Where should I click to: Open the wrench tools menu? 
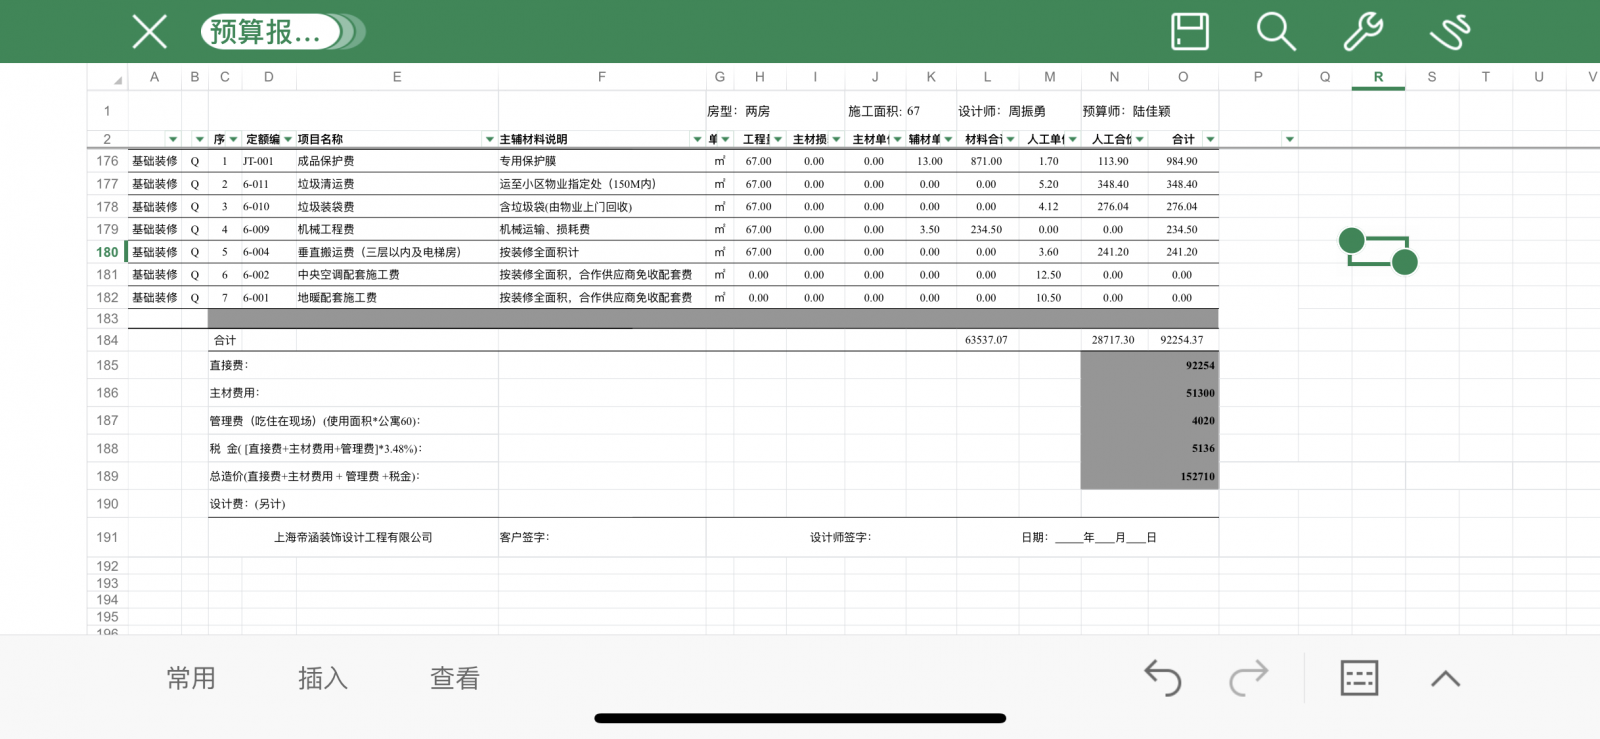[x=1362, y=32]
